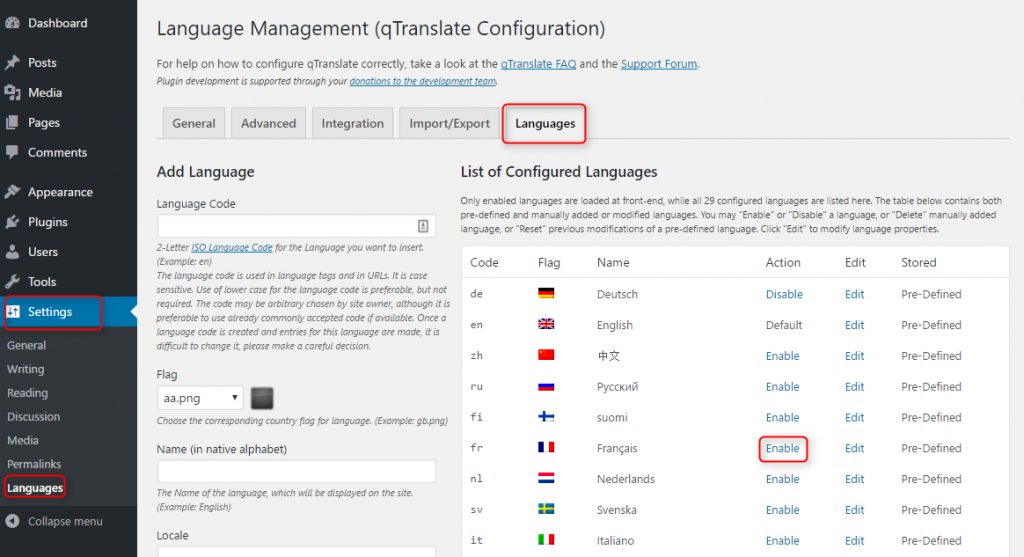Screen dimensions: 1024x557
Task: Click the Chinese flag icon
Action: click(x=546, y=355)
